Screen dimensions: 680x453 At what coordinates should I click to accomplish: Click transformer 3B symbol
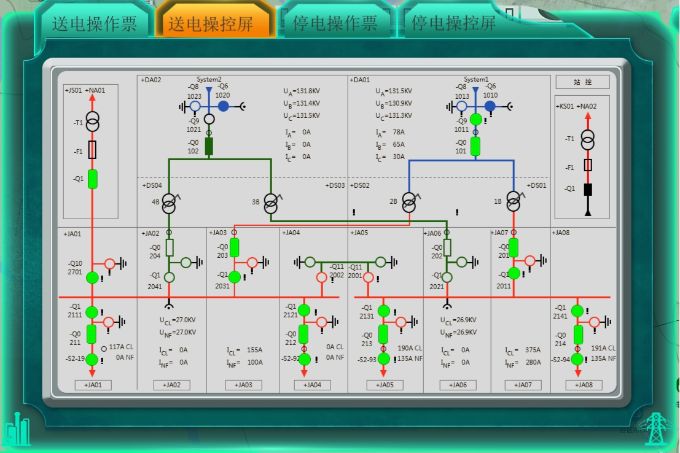click(x=269, y=203)
